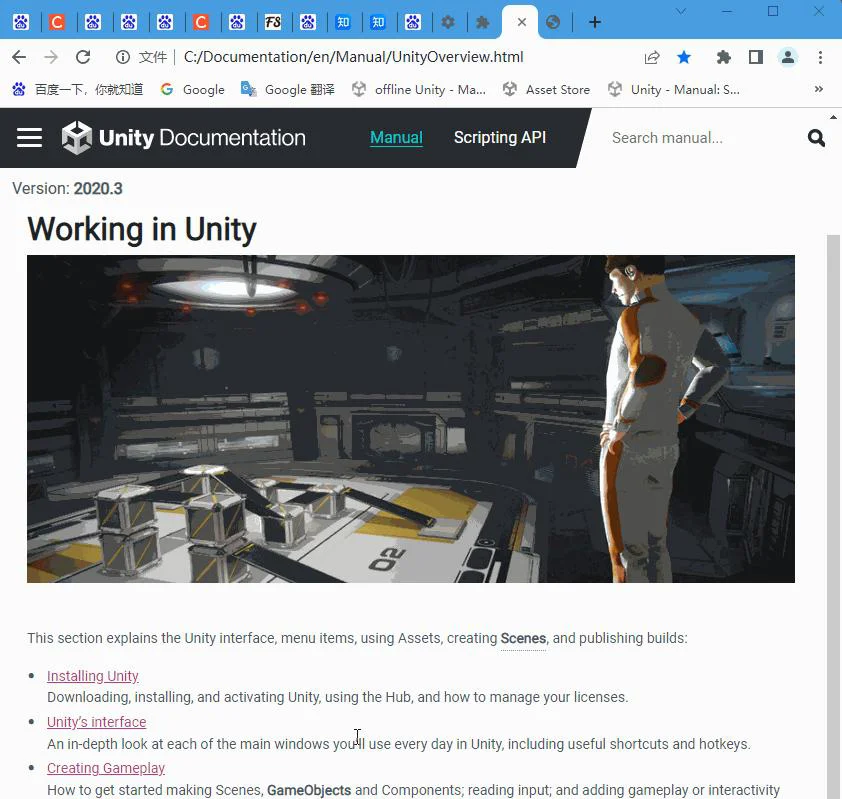Follow the Unity's interface link
This screenshot has width=842, height=799.
[97, 722]
